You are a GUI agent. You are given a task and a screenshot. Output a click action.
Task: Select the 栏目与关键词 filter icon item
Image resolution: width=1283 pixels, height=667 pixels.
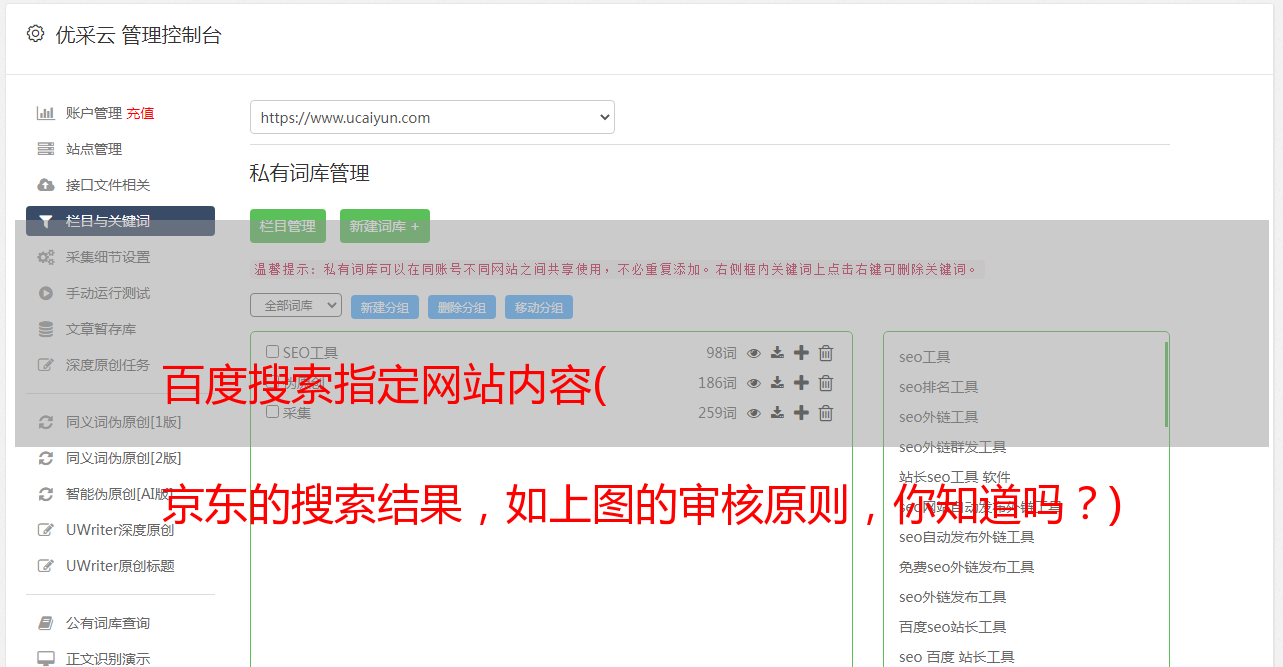(x=120, y=221)
